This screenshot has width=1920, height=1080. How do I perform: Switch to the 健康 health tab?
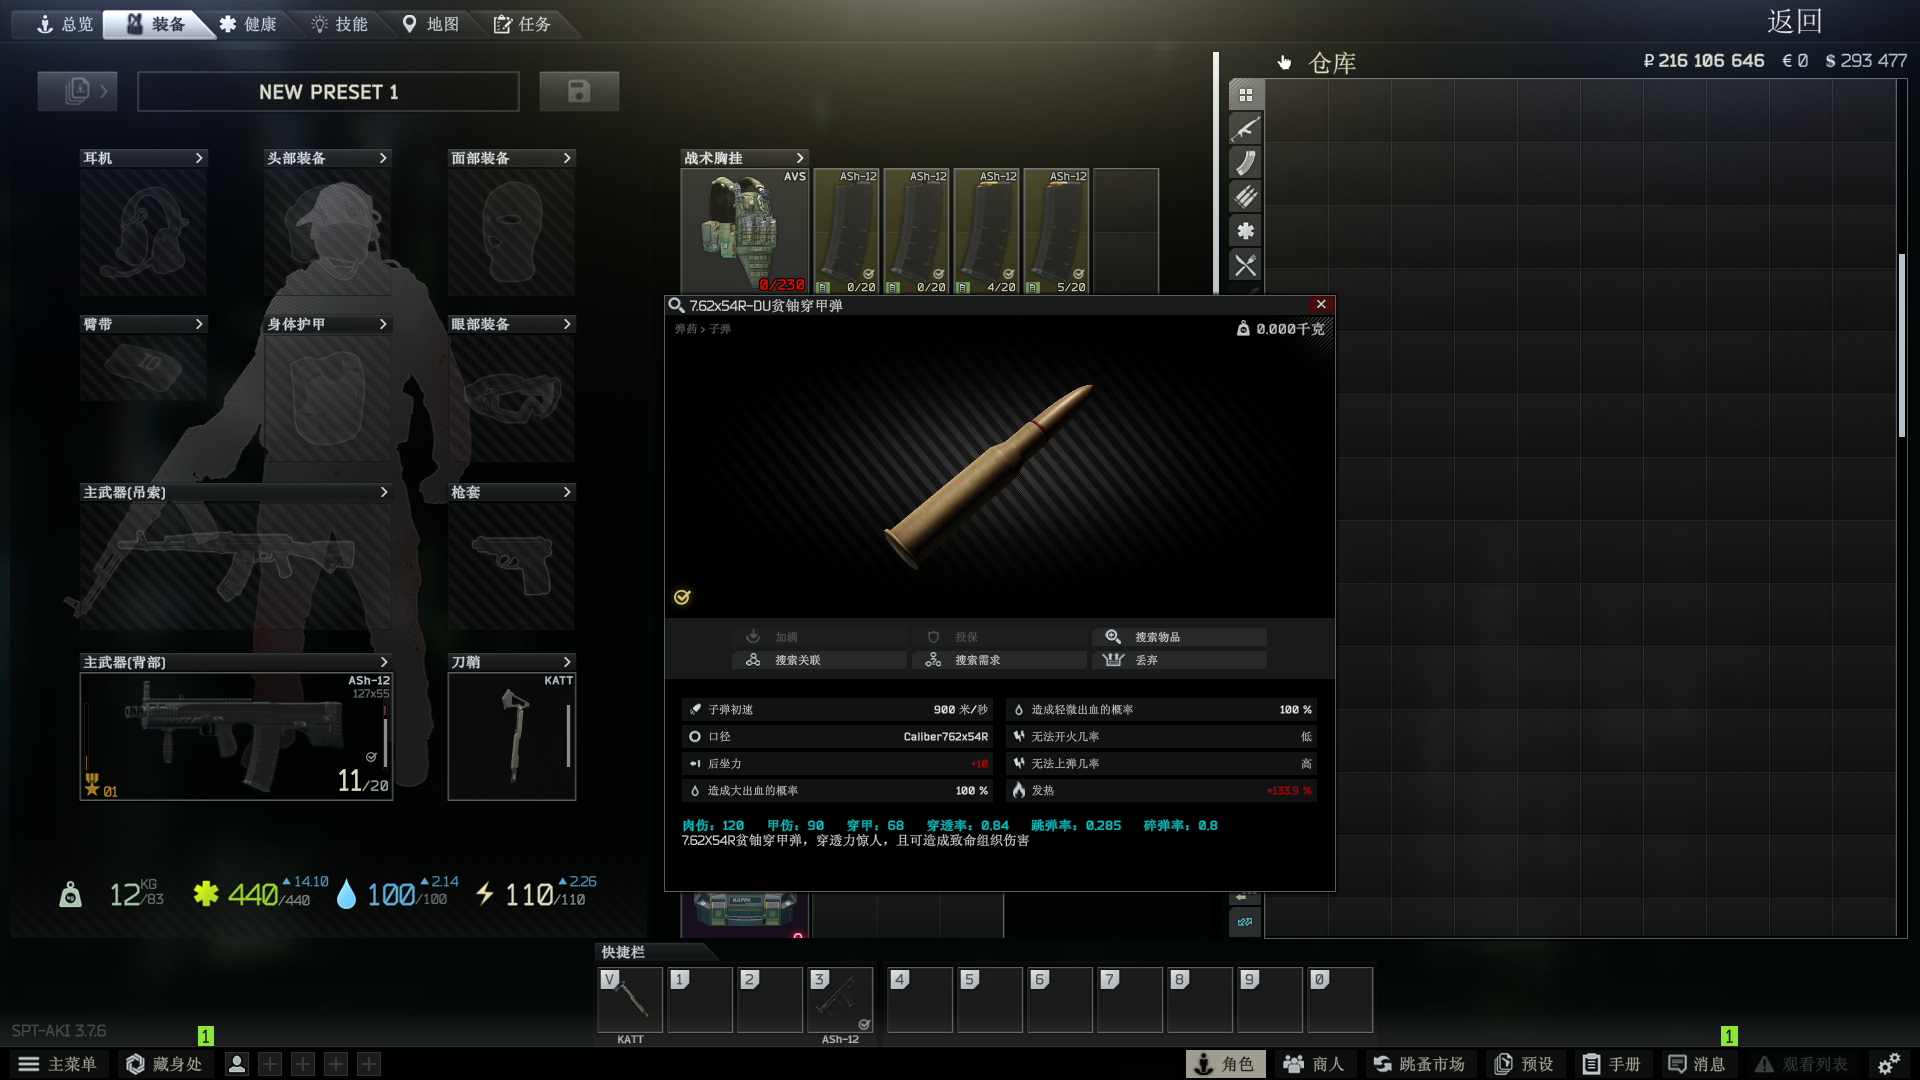click(x=247, y=24)
